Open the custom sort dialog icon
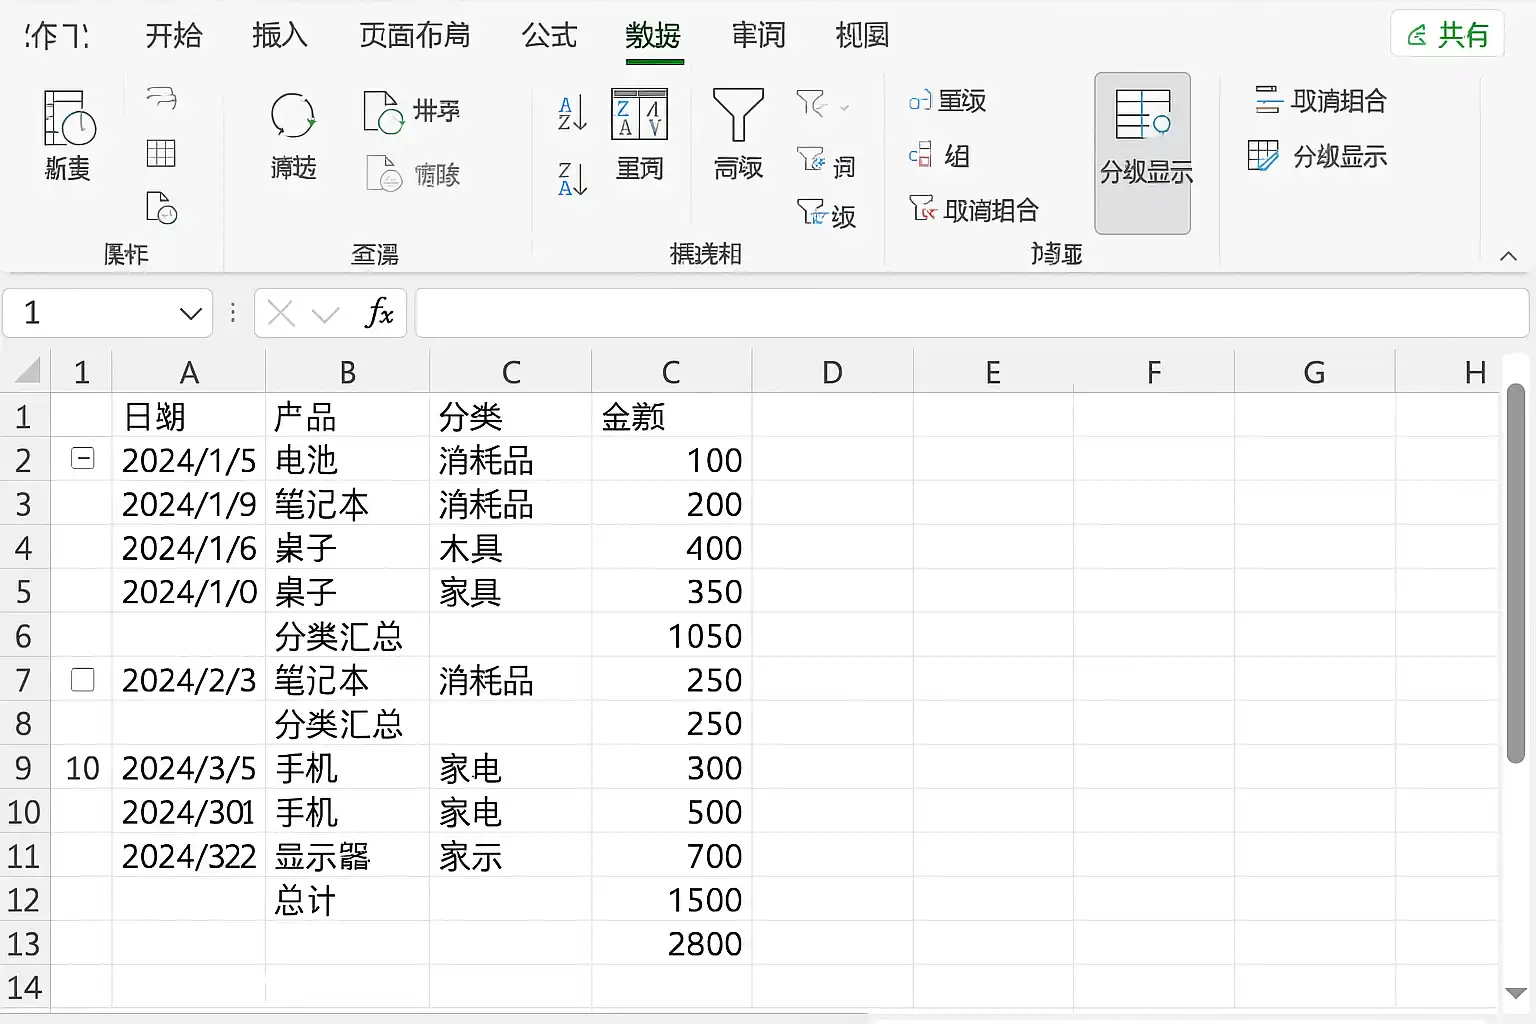Screen dimensions: 1536x1024 (639, 114)
